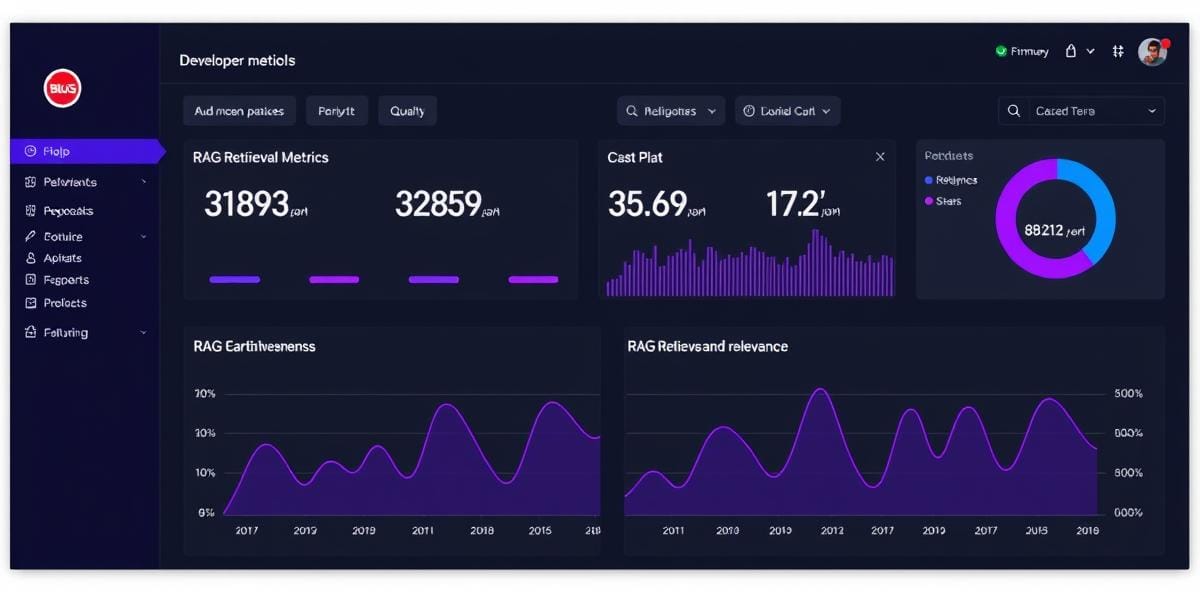
Task: Open the Prolects sidebar icon
Action: pyautogui.click(x=30, y=303)
